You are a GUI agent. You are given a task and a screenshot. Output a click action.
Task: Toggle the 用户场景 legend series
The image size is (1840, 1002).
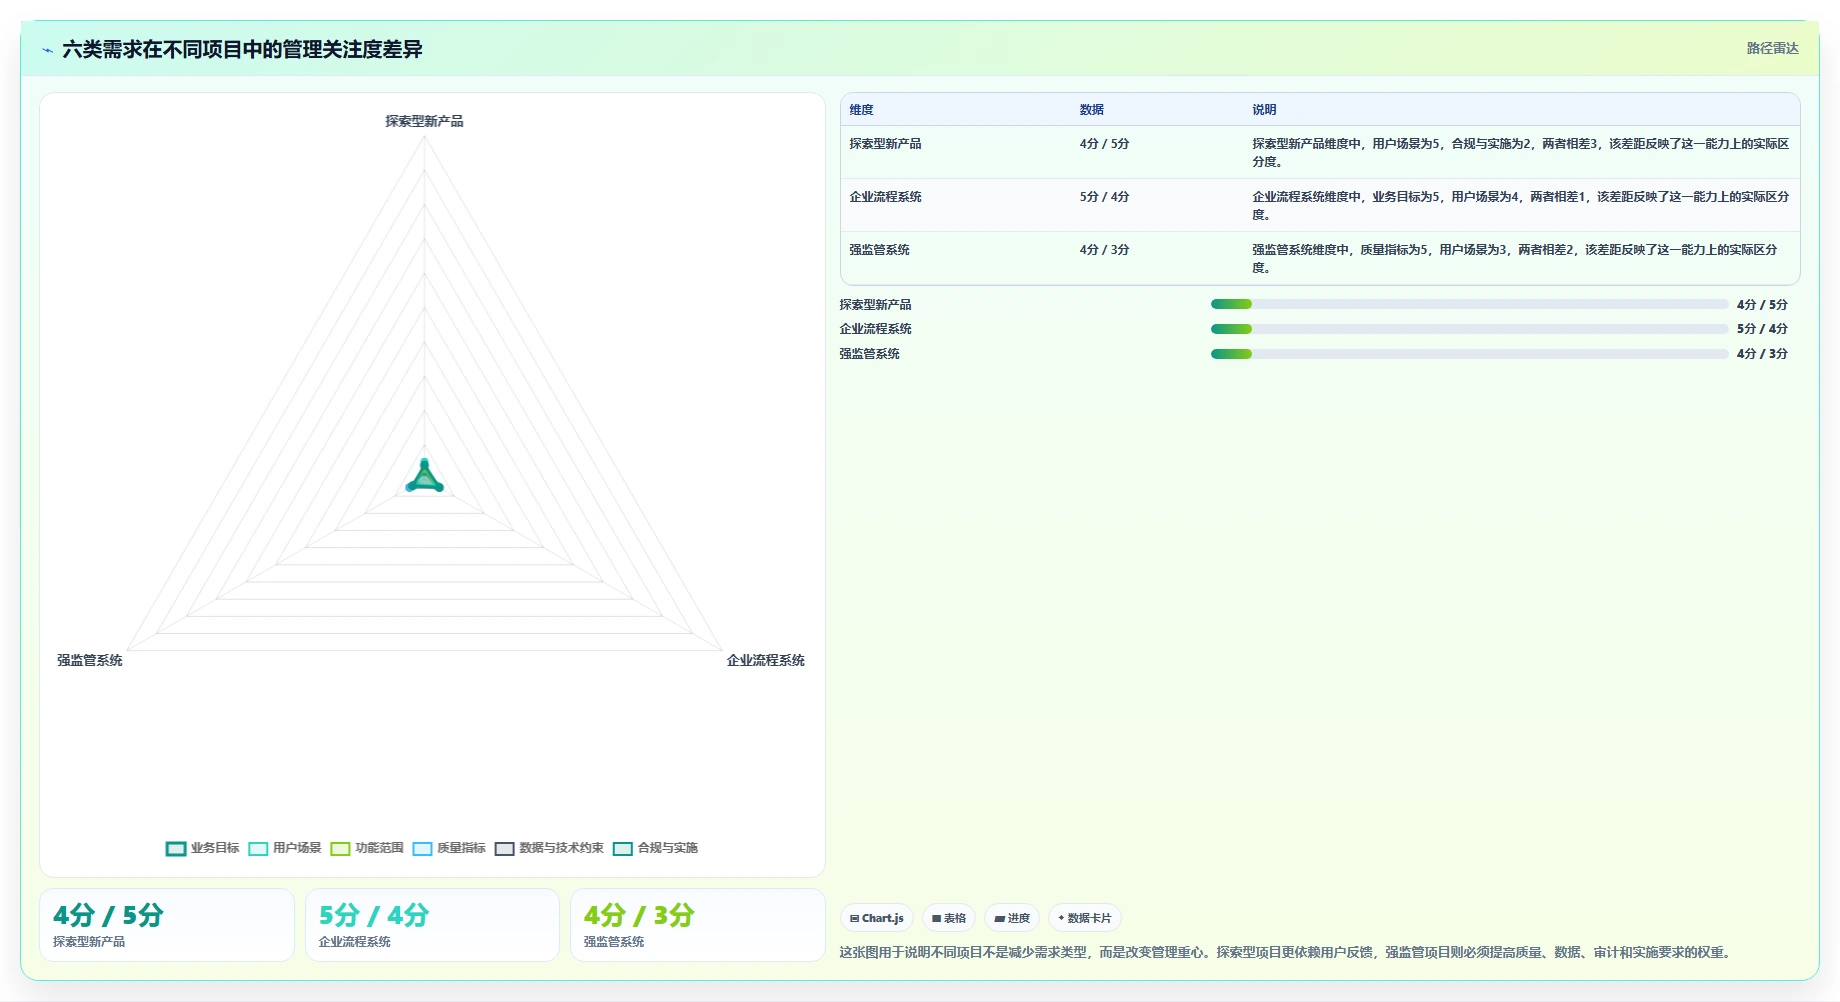pyautogui.click(x=285, y=848)
